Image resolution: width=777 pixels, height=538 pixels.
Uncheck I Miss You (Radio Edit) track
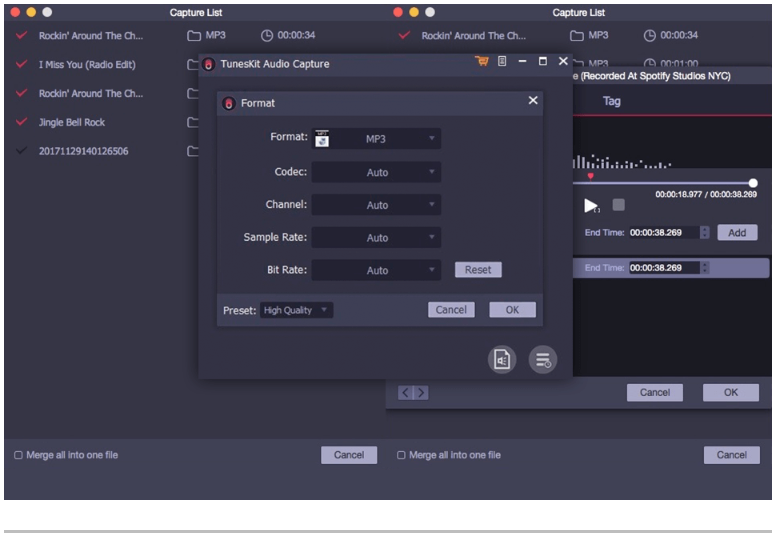[x=21, y=64]
